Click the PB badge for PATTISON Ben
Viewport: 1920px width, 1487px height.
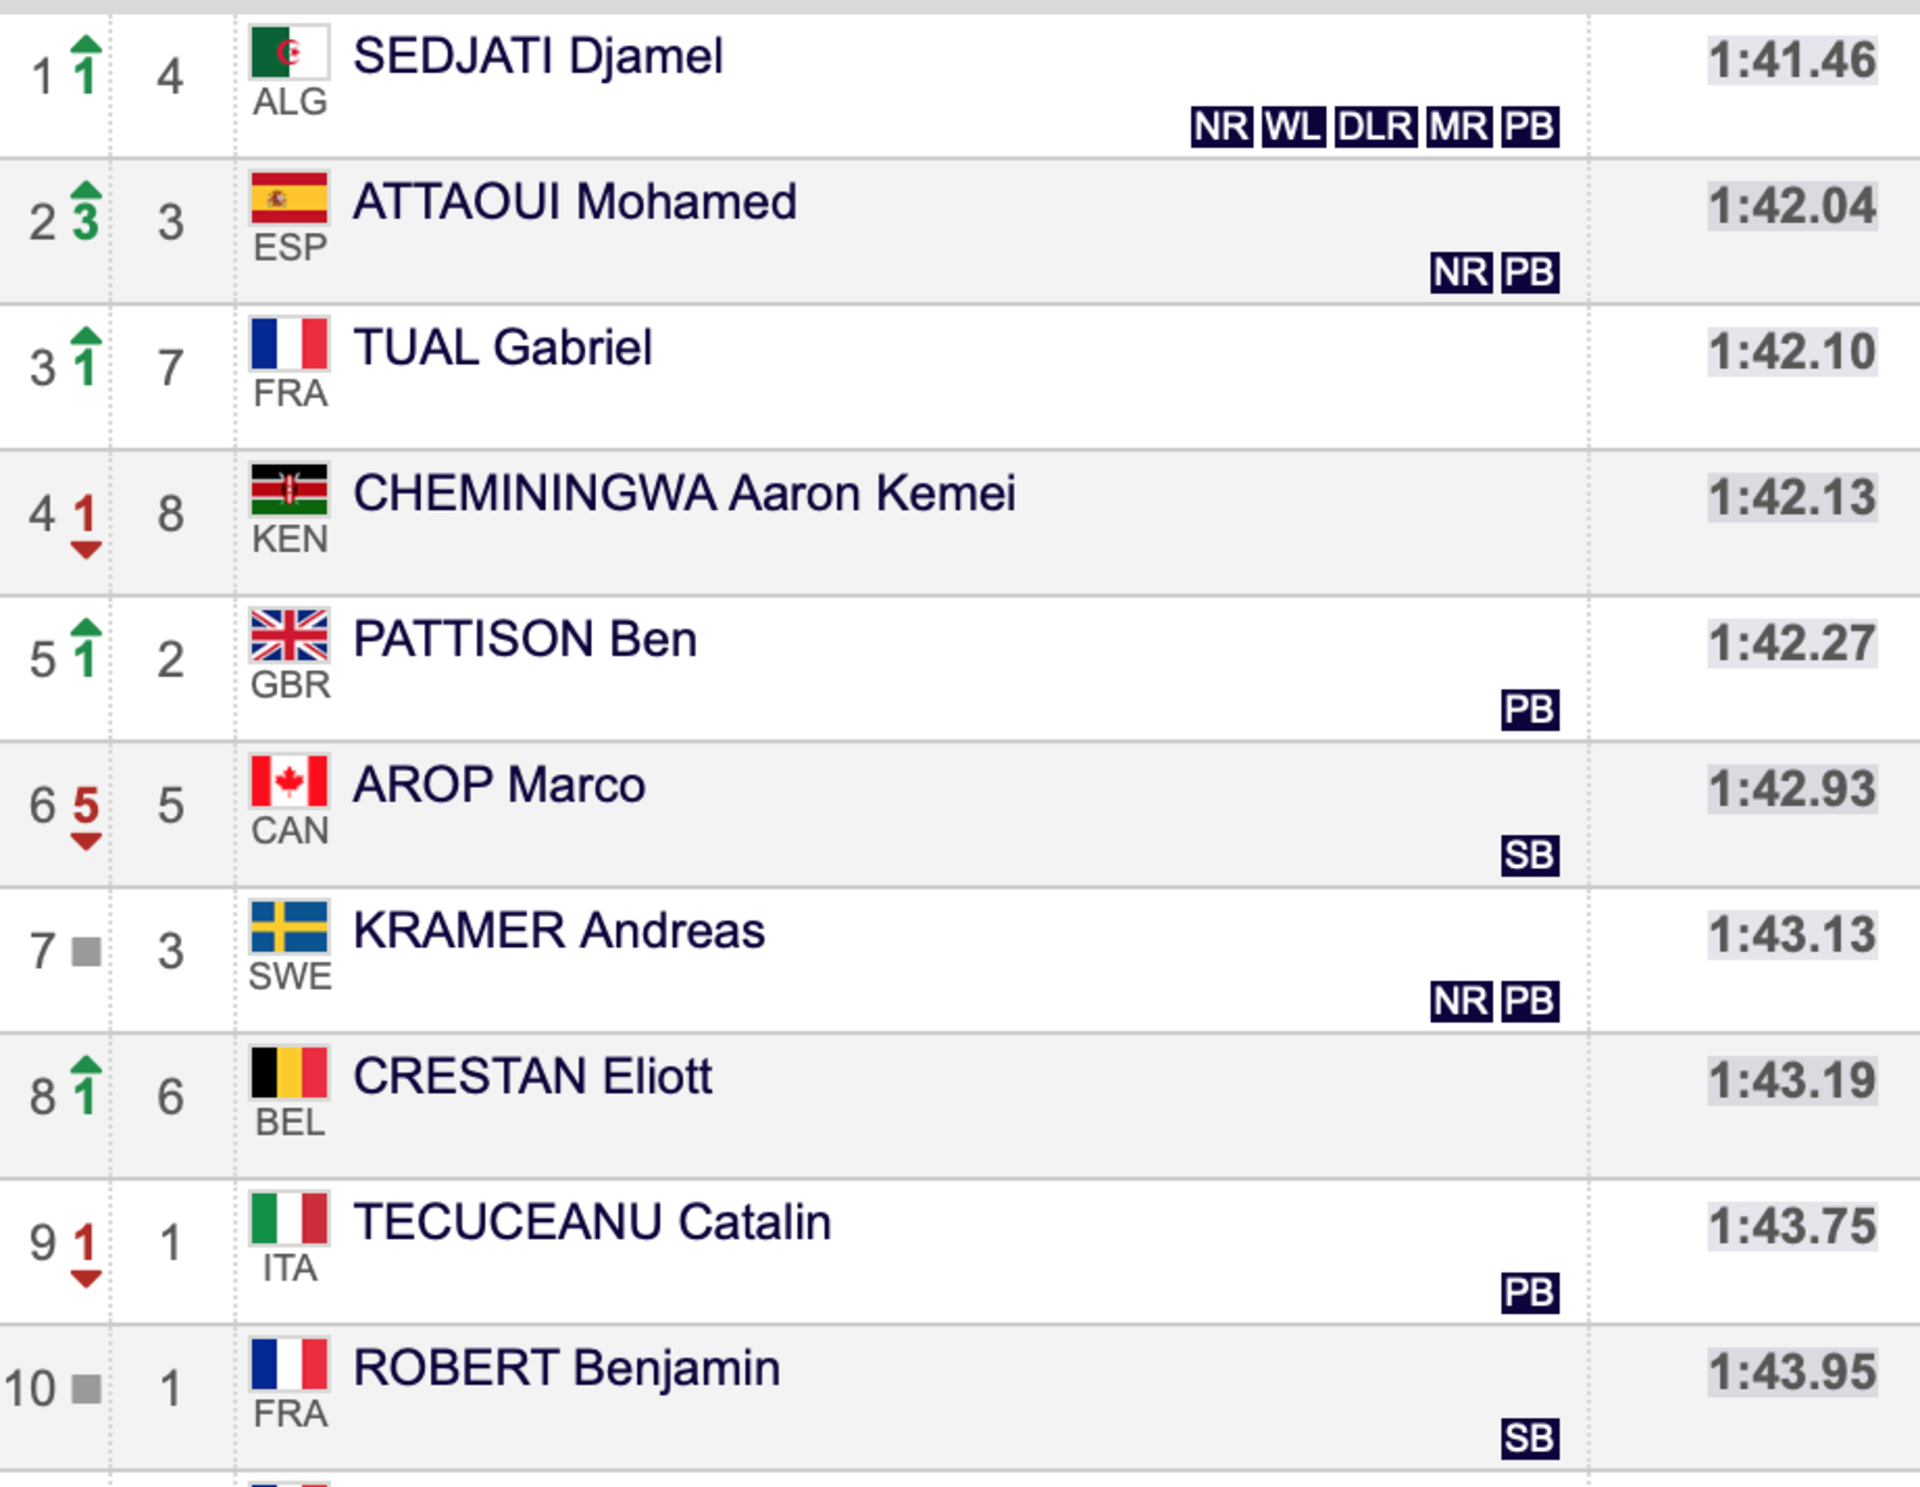click(x=1530, y=710)
